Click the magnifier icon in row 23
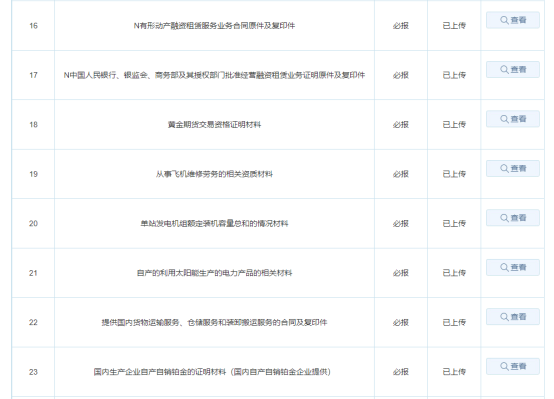This screenshot has width=554, height=399. tap(504, 366)
